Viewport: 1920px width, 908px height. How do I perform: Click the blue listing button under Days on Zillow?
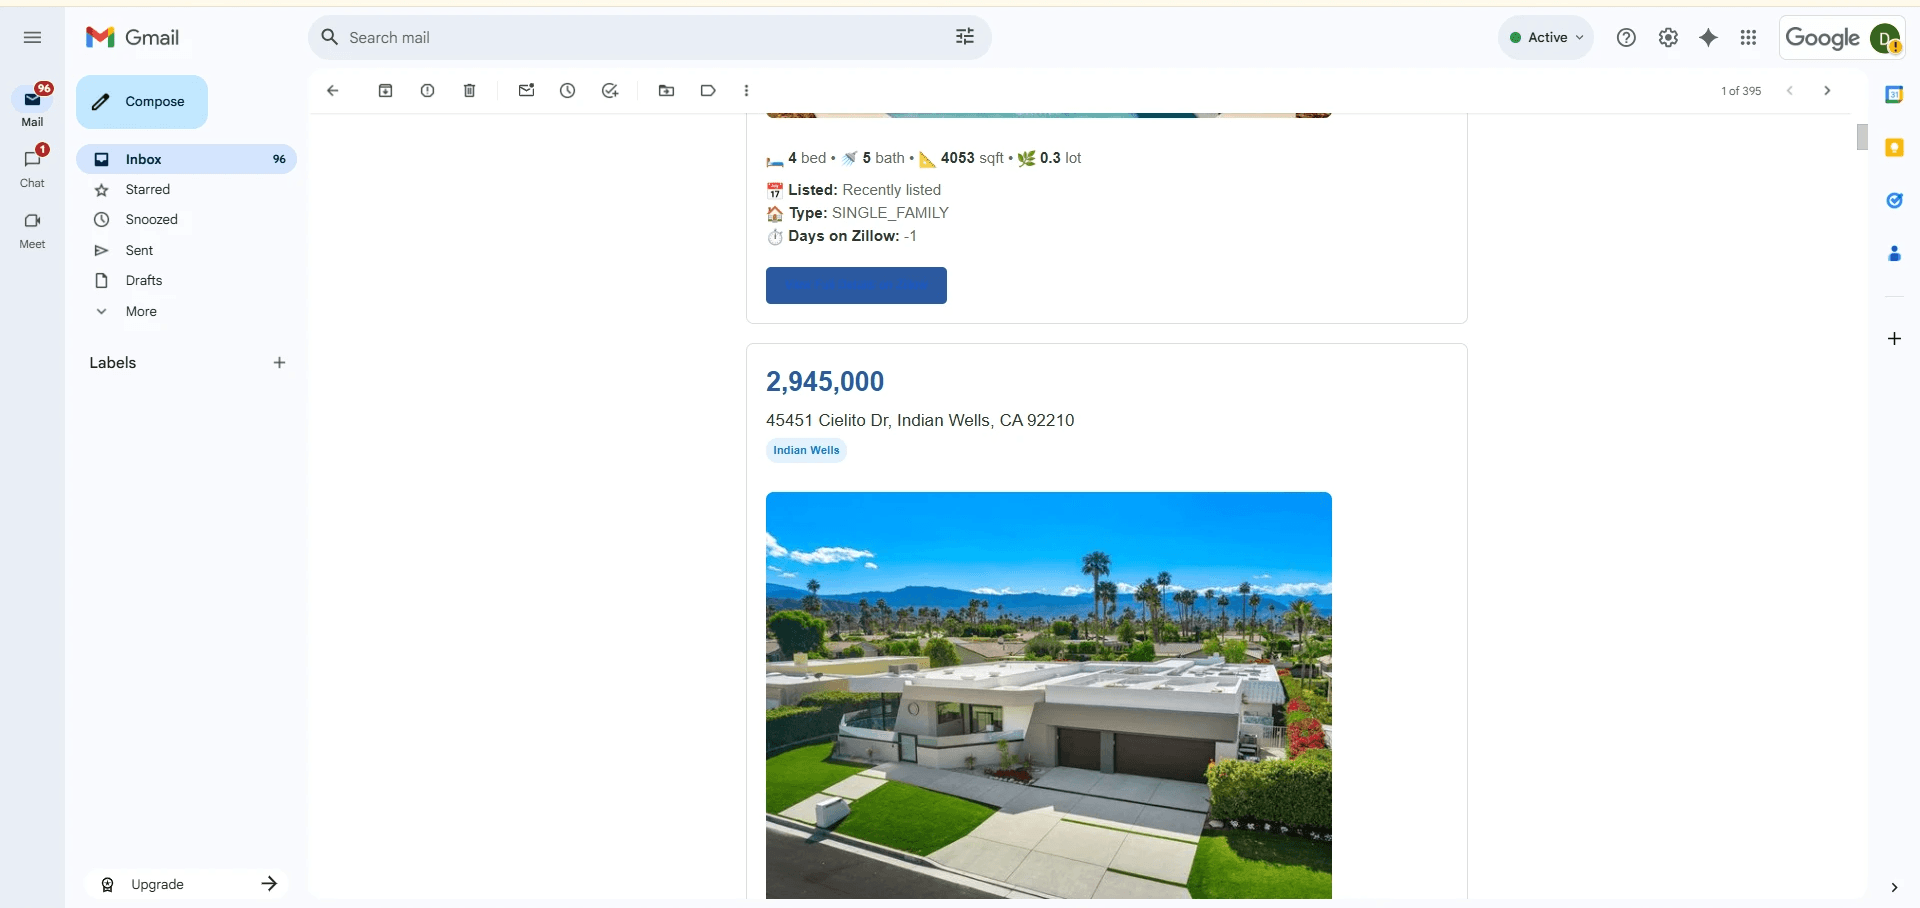tap(856, 286)
